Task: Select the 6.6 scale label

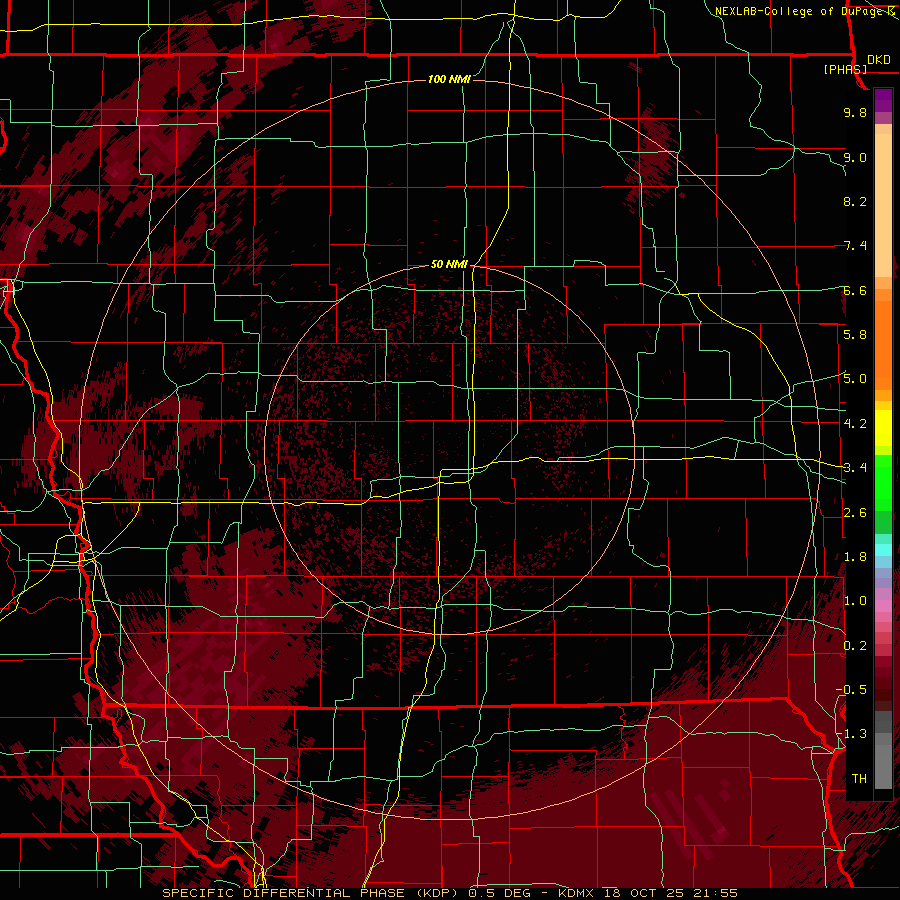Action: point(855,290)
